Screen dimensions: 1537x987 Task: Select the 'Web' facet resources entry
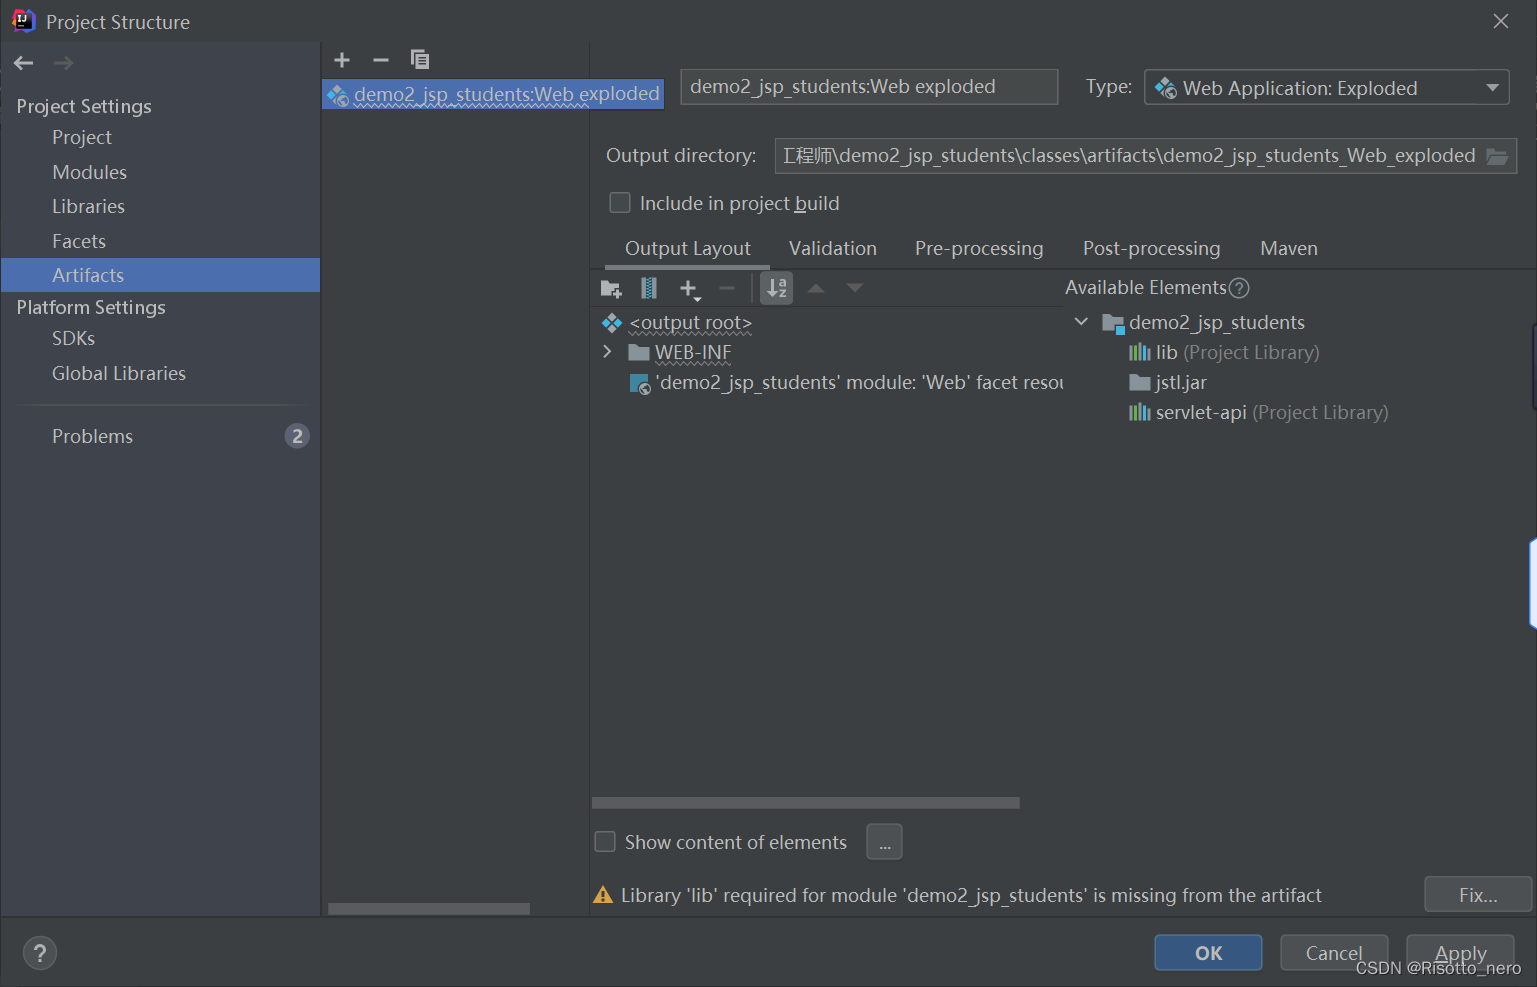tap(845, 383)
